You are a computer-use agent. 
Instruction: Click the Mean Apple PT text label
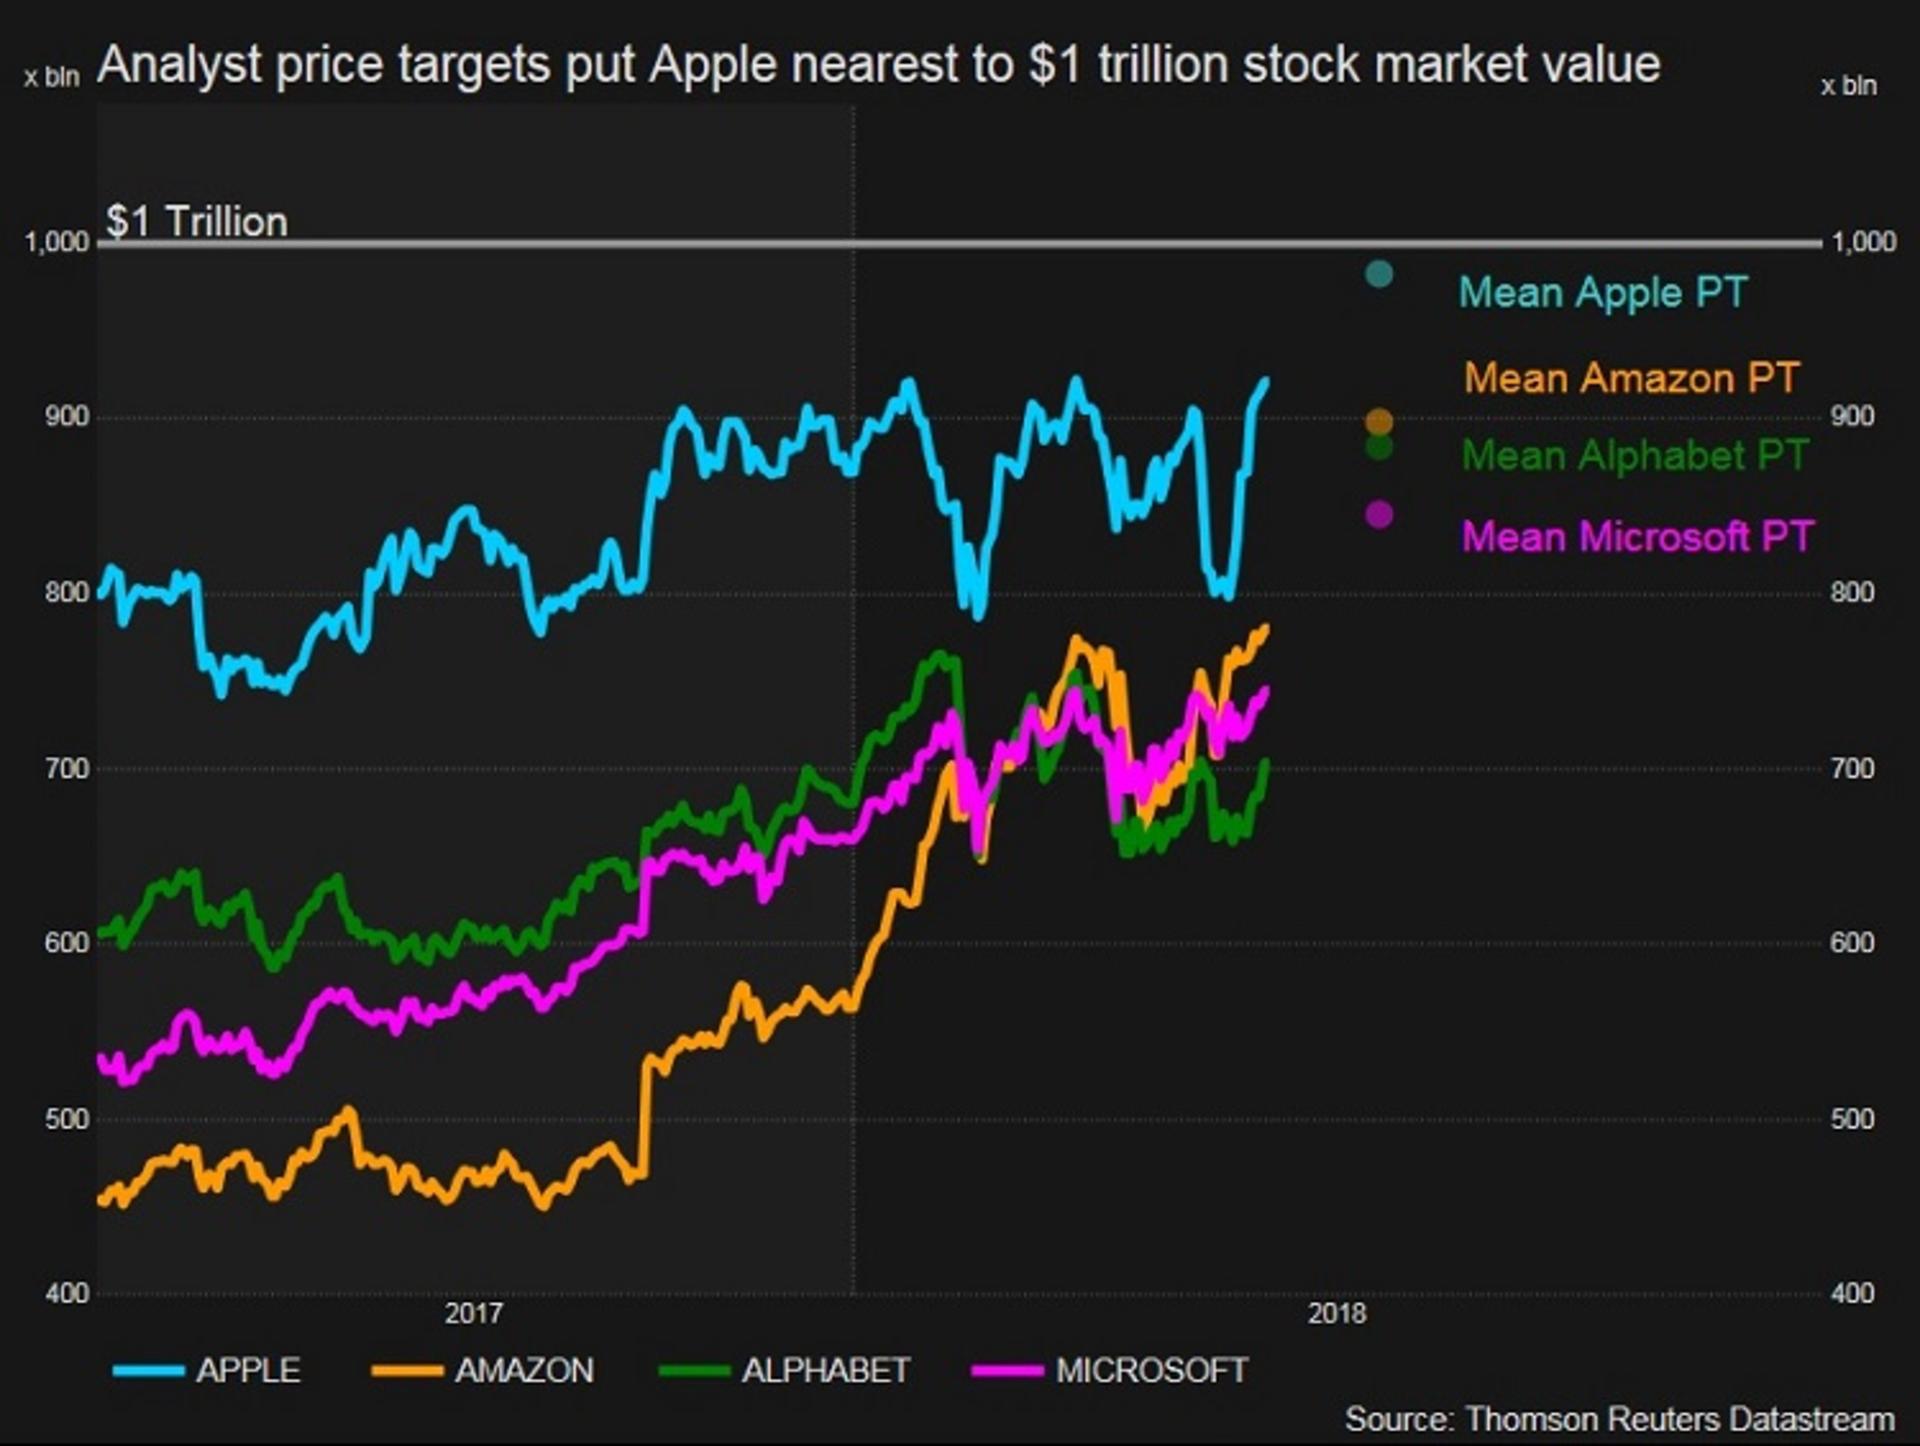pos(1603,293)
